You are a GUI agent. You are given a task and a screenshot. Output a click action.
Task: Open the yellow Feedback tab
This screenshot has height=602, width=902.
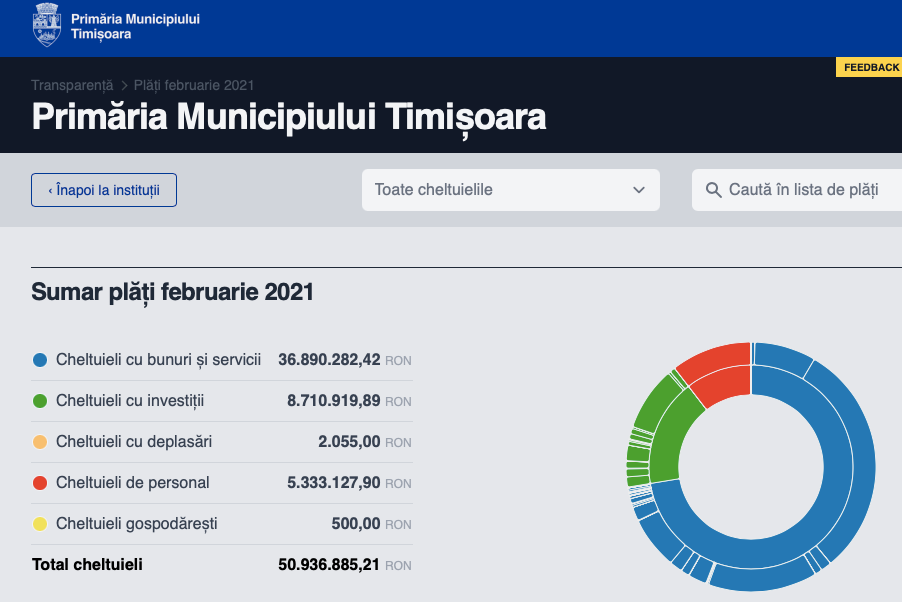(870, 67)
